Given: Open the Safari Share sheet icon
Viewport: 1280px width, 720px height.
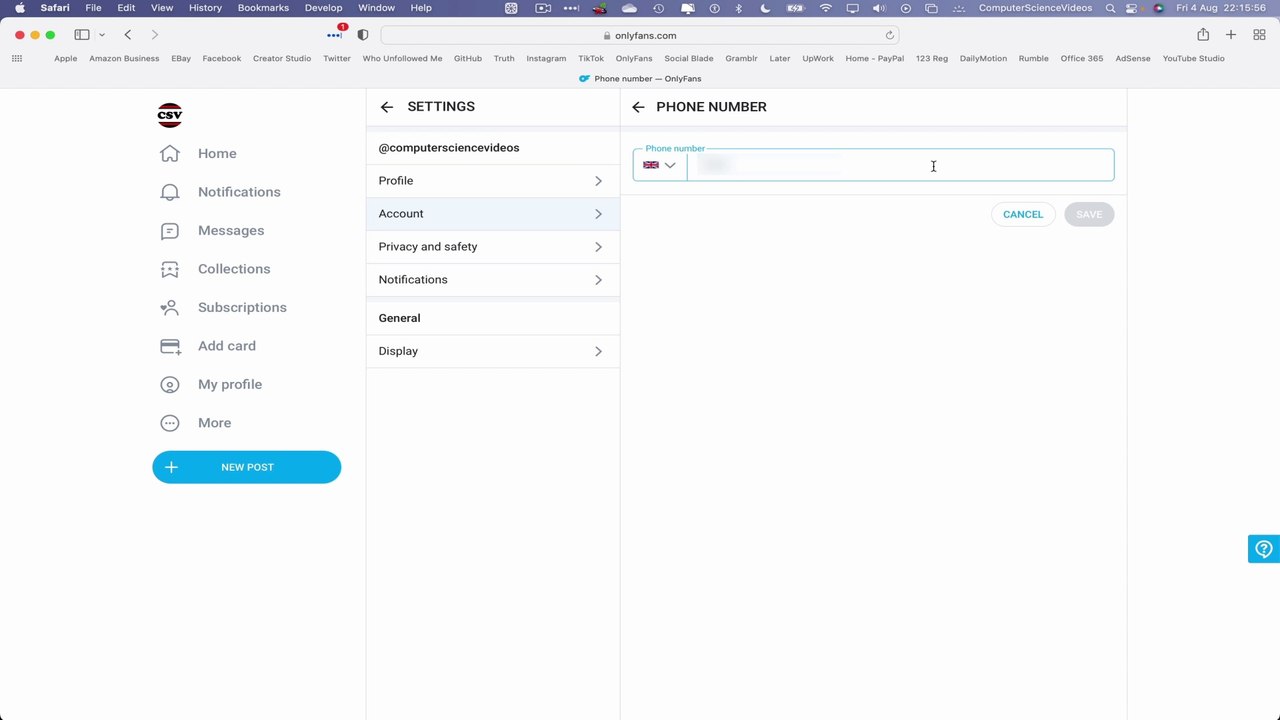Looking at the screenshot, I should 1203,35.
